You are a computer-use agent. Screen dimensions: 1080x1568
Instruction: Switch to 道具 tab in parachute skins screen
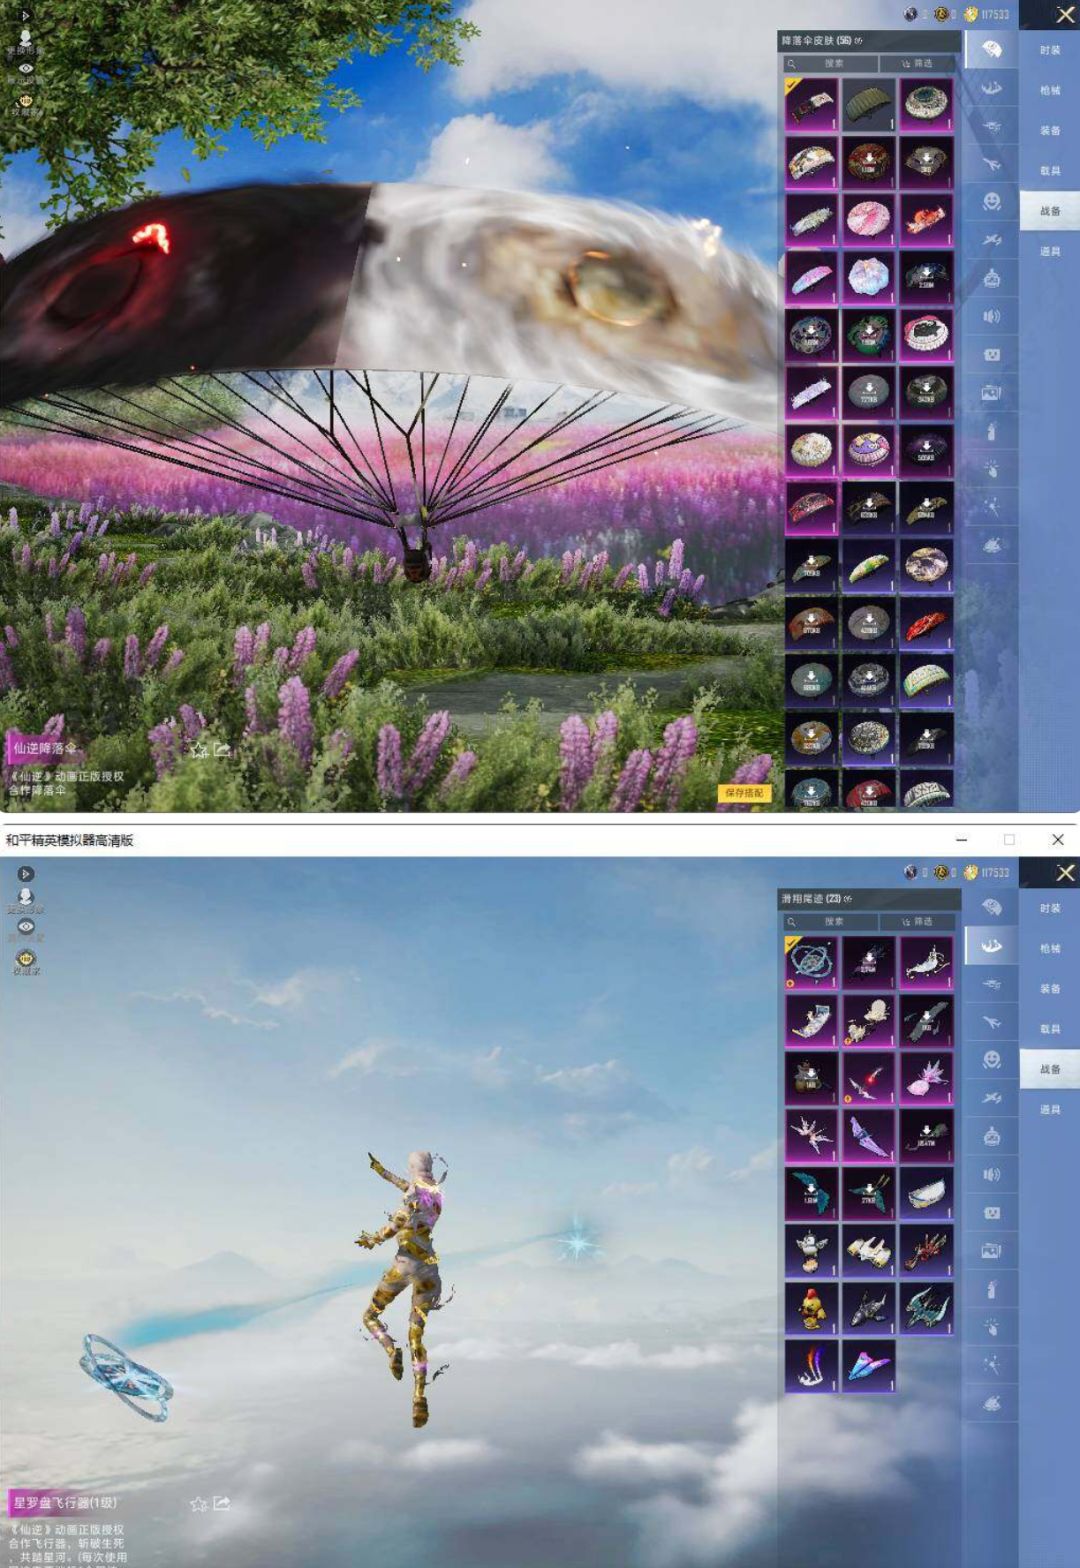(x=1050, y=251)
